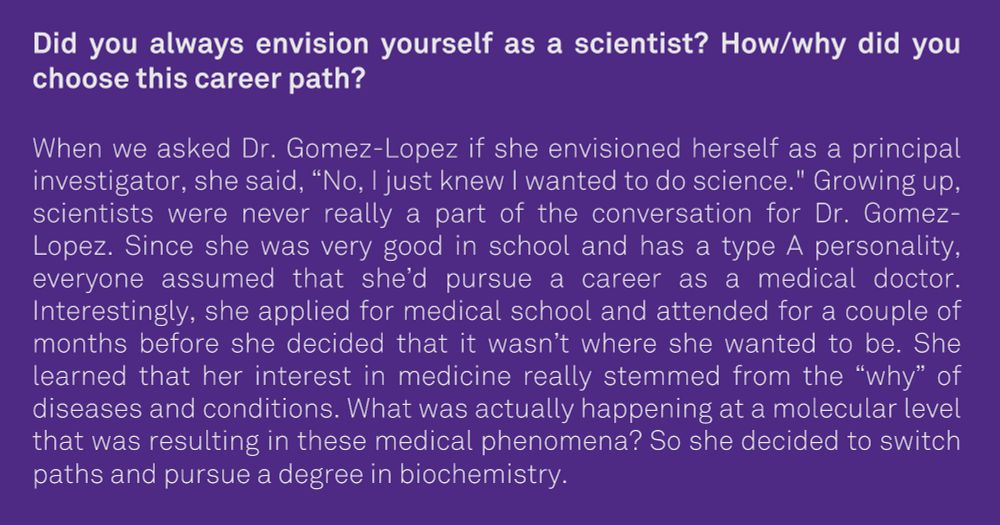This screenshot has height=525, width=1000.
Task: Click the words "Growing up,"
Action: (886, 181)
